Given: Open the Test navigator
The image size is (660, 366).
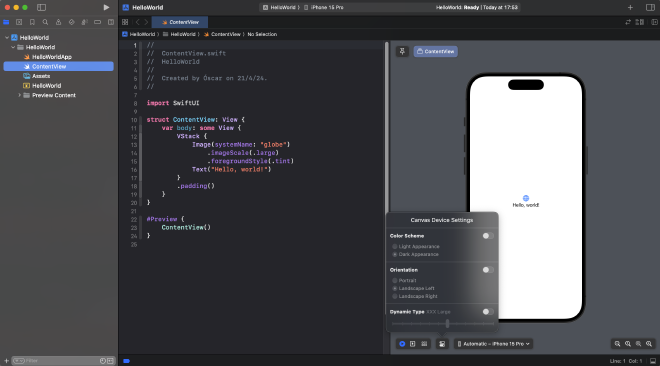Looking at the screenshot, I should point(71,22).
